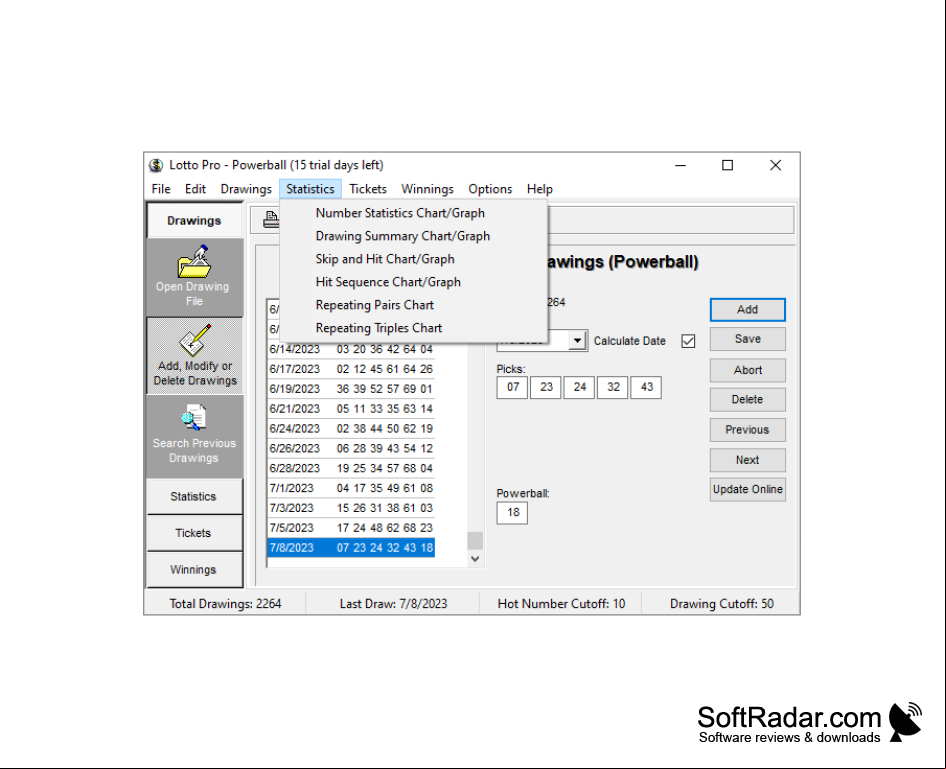Select the 6/21/2023 drawing row
Viewport: 946px width, 769px height.
[351, 409]
